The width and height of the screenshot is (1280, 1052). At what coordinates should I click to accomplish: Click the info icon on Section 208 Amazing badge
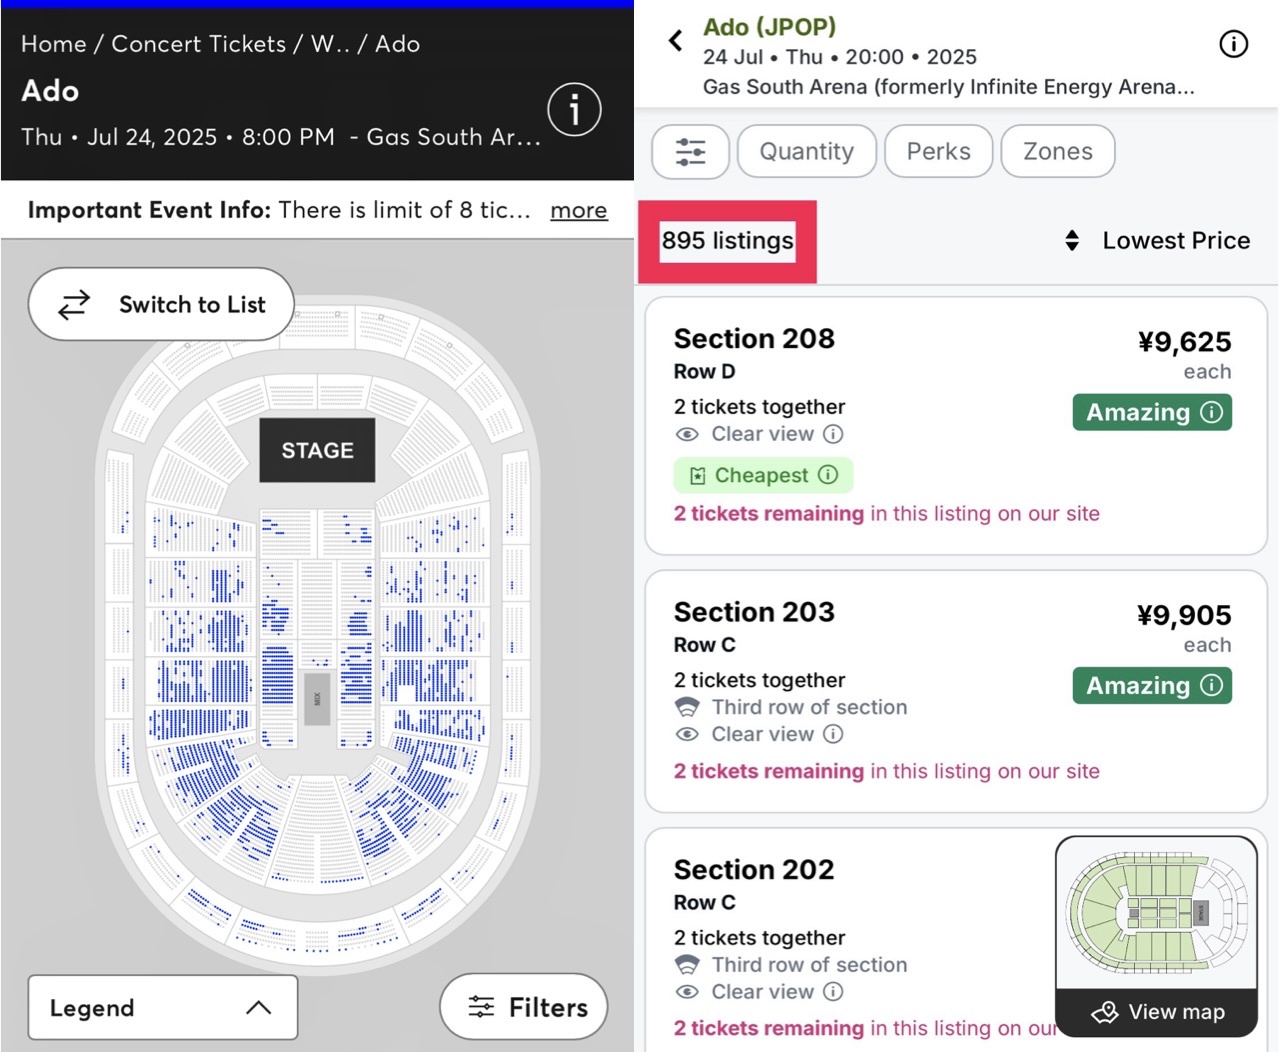[1212, 412]
